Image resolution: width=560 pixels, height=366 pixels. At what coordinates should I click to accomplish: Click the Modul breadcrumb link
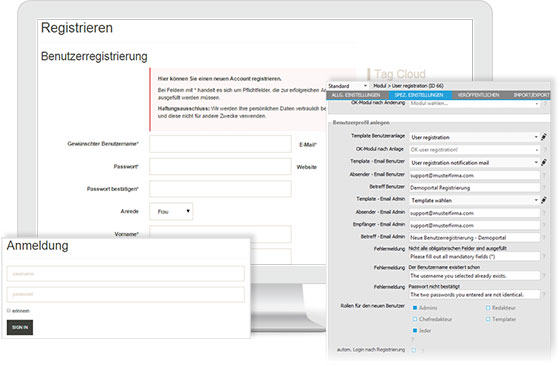click(x=380, y=86)
